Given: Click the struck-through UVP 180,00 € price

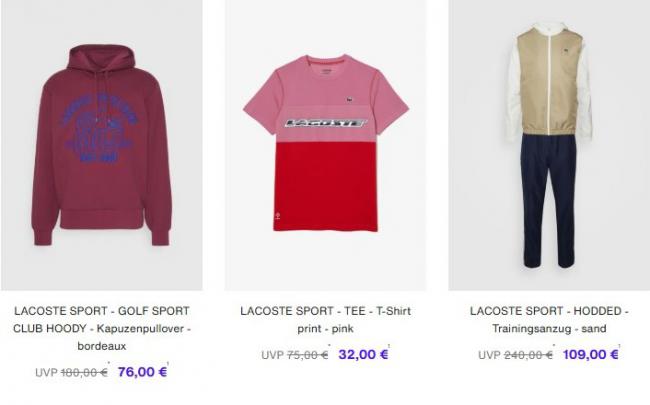Looking at the screenshot, I should coord(71,372).
